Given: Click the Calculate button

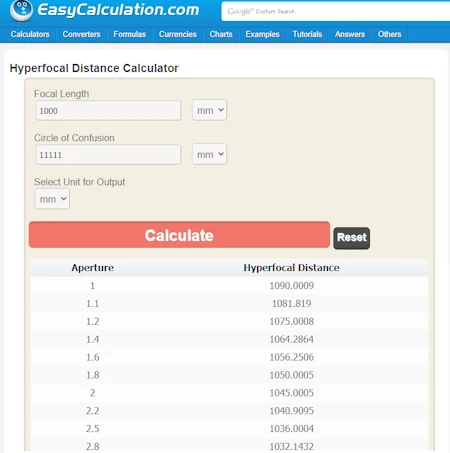Looking at the screenshot, I should pyautogui.click(x=179, y=235).
